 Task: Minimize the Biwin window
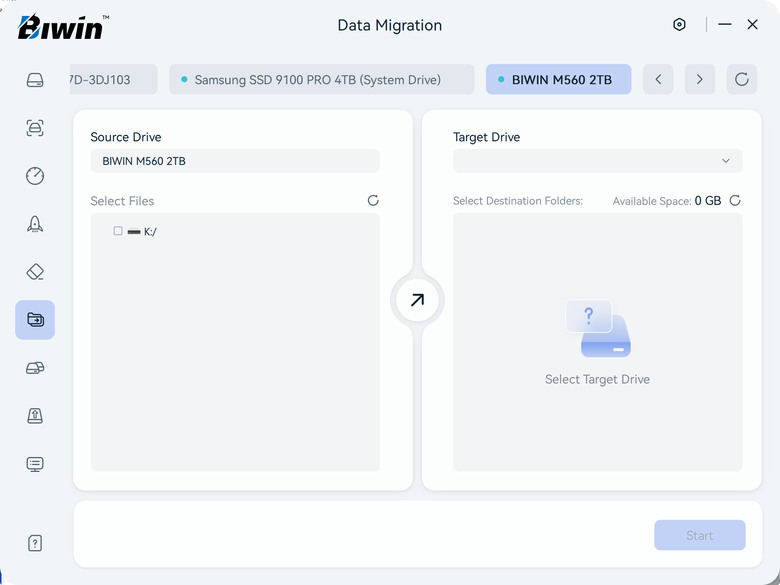[725, 24]
